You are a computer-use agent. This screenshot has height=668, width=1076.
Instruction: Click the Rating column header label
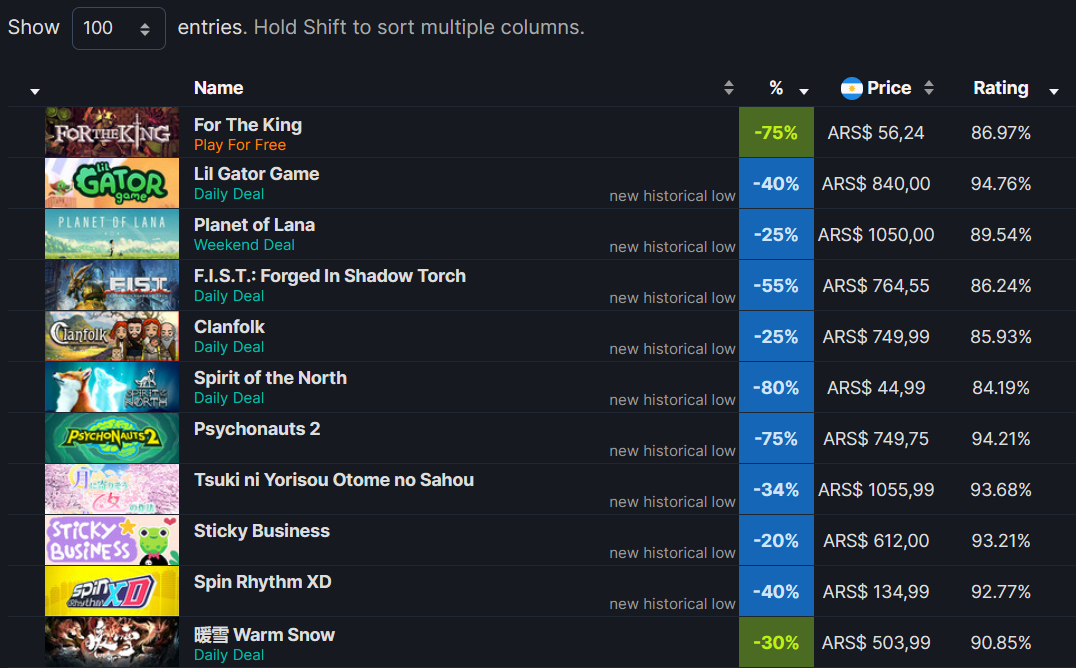(1001, 88)
